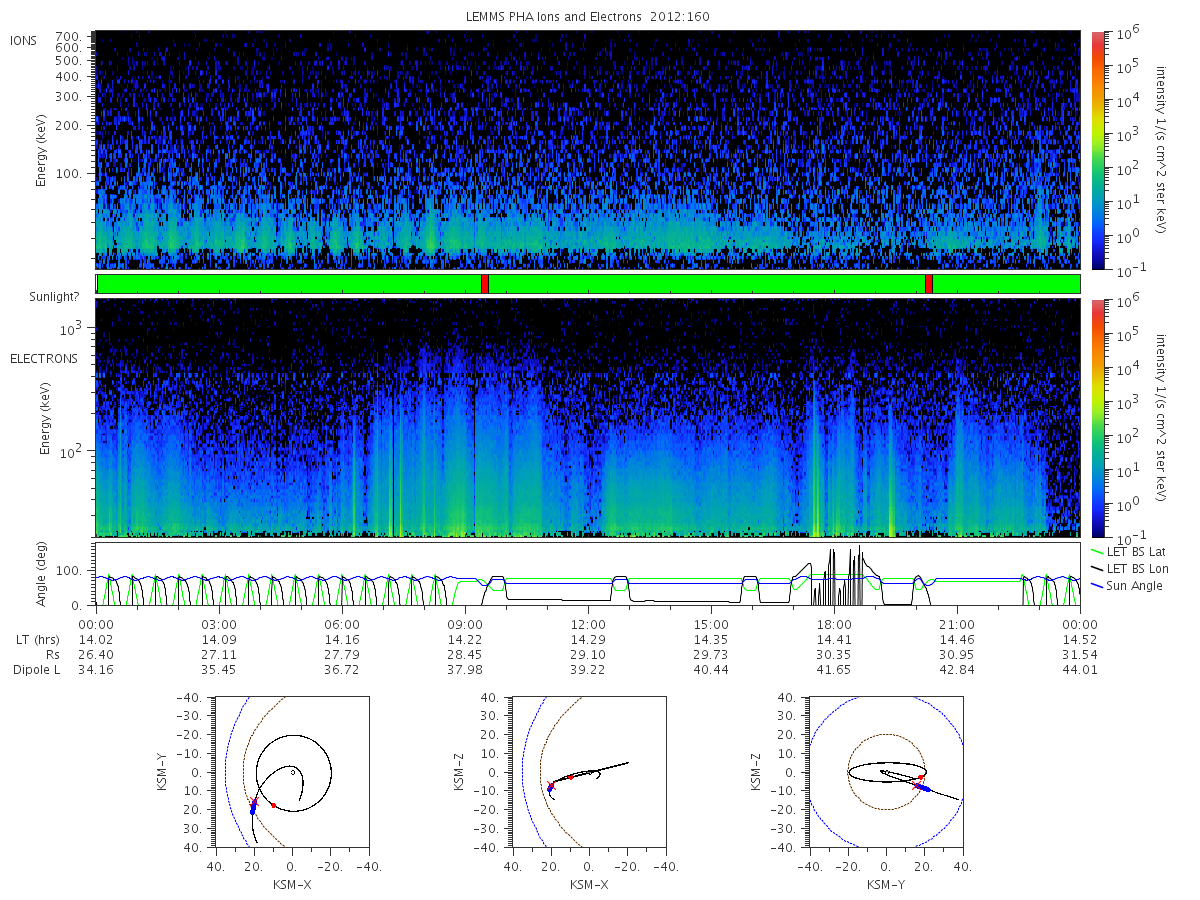Open the middle KSM-X versus KSM-Z orbit plot
This screenshot has height=900, width=1200.
point(589,772)
